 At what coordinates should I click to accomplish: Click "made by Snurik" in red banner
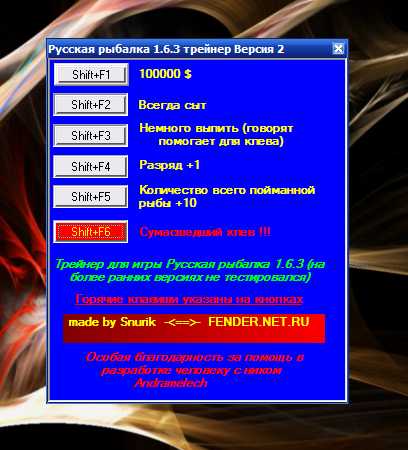112,322
